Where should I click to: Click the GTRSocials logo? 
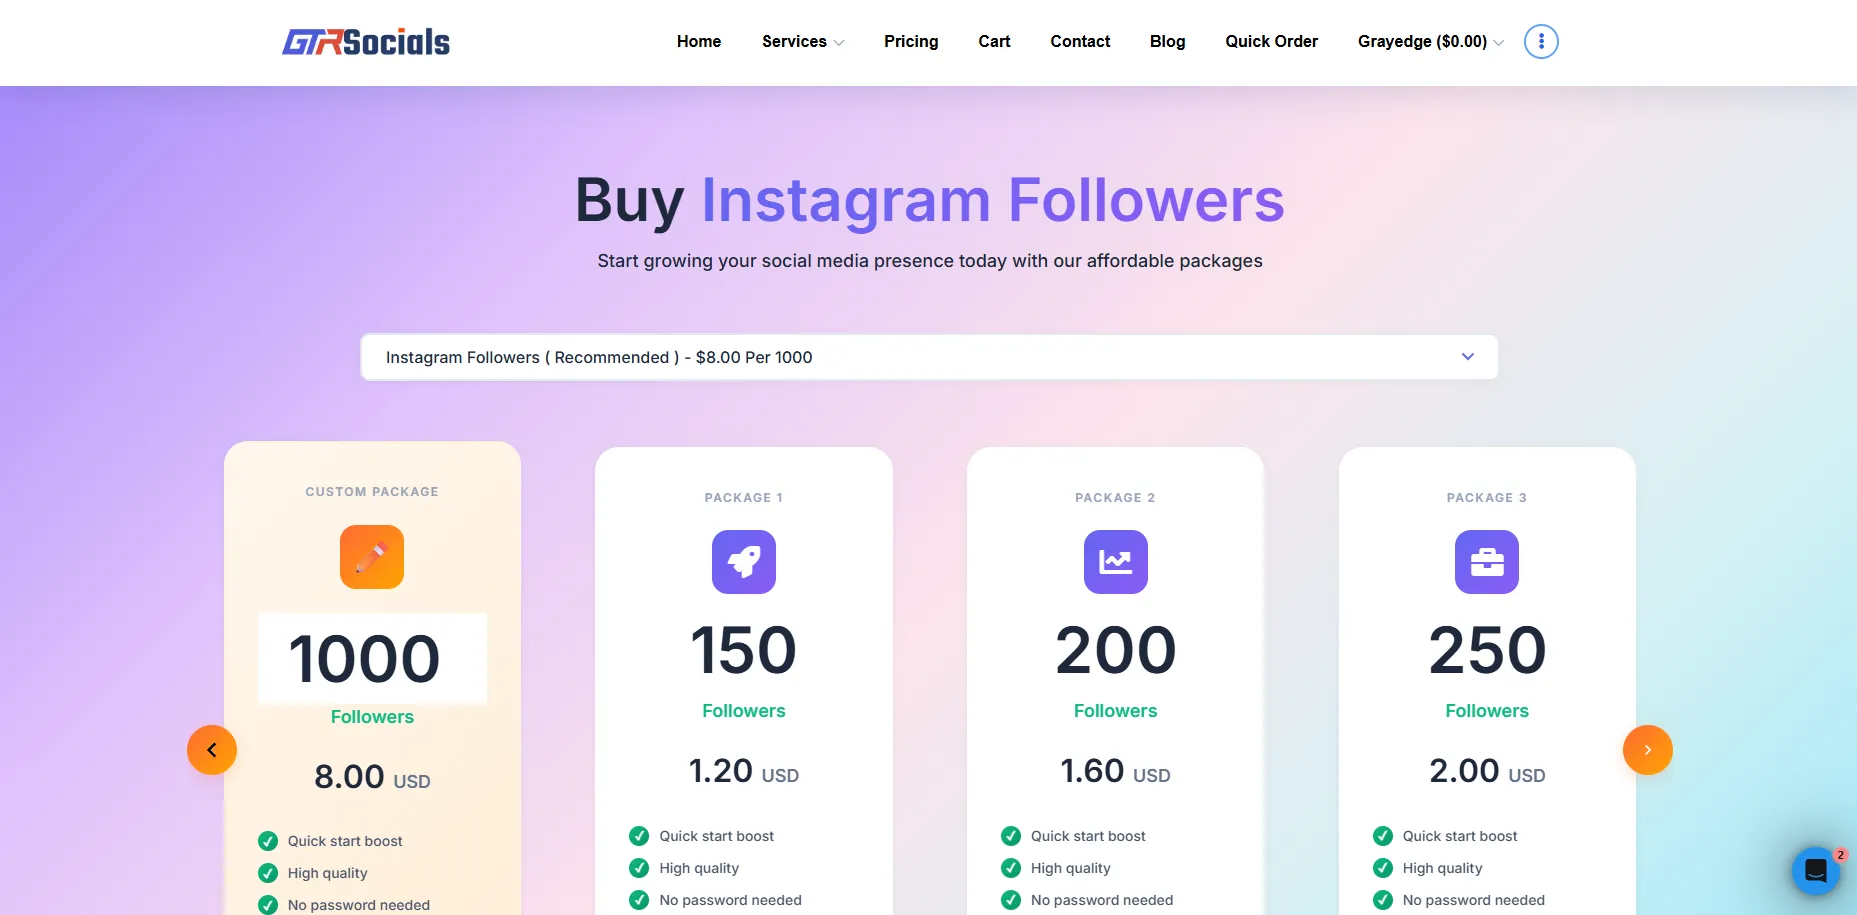[x=366, y=41]
